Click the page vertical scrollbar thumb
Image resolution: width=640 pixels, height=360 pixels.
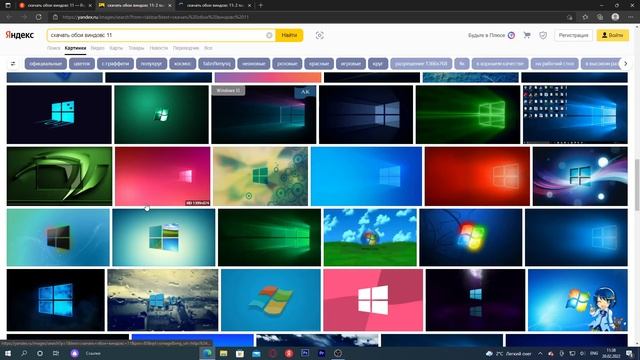[637, 184]
